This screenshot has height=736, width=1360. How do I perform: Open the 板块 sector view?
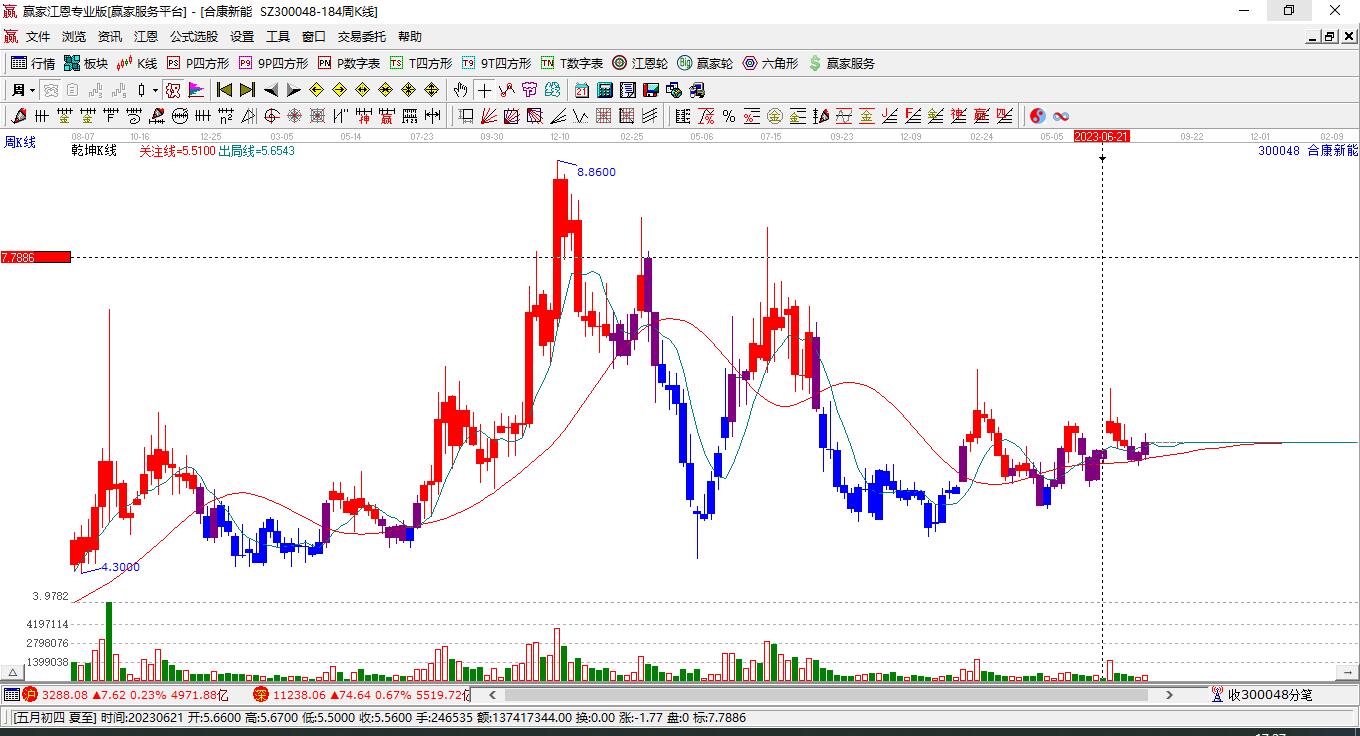pyautogui.click(x=86, y=63)
